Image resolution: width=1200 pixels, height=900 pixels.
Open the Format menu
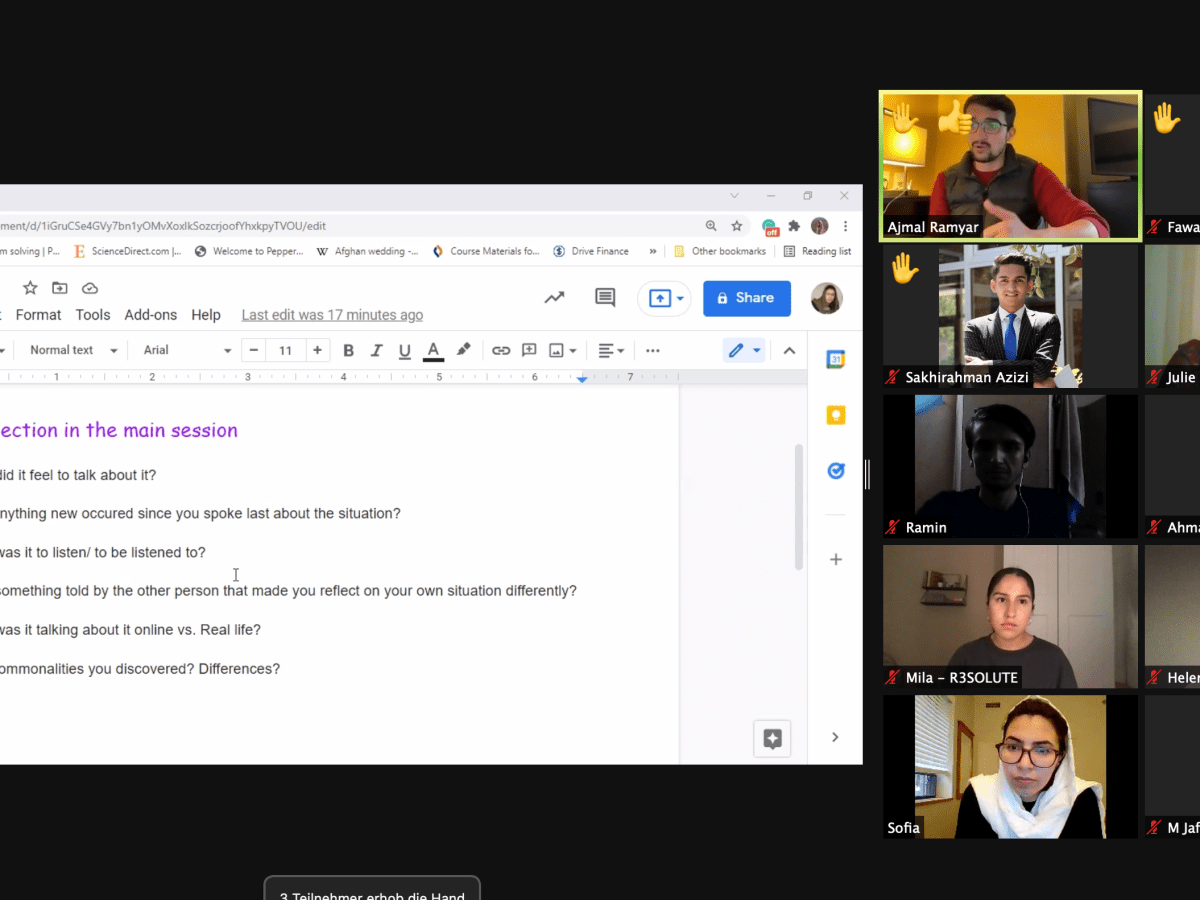pos(38,315)
